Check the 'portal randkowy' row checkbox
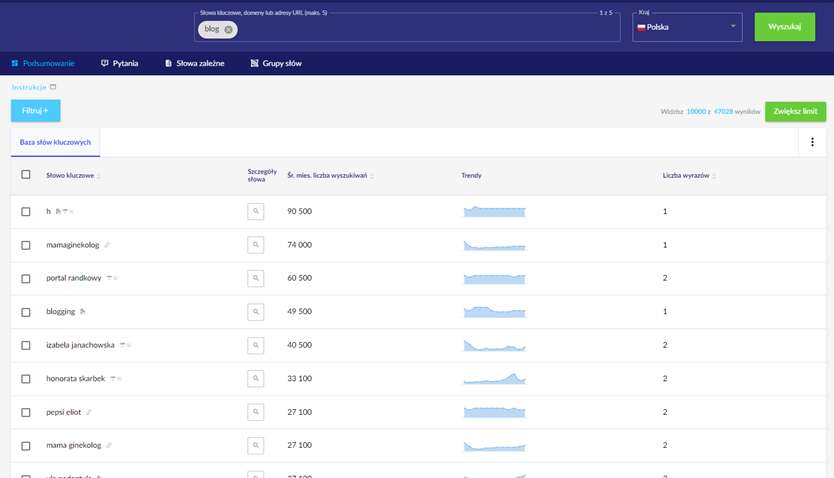The image size is (834, 478). pos(26,278)
